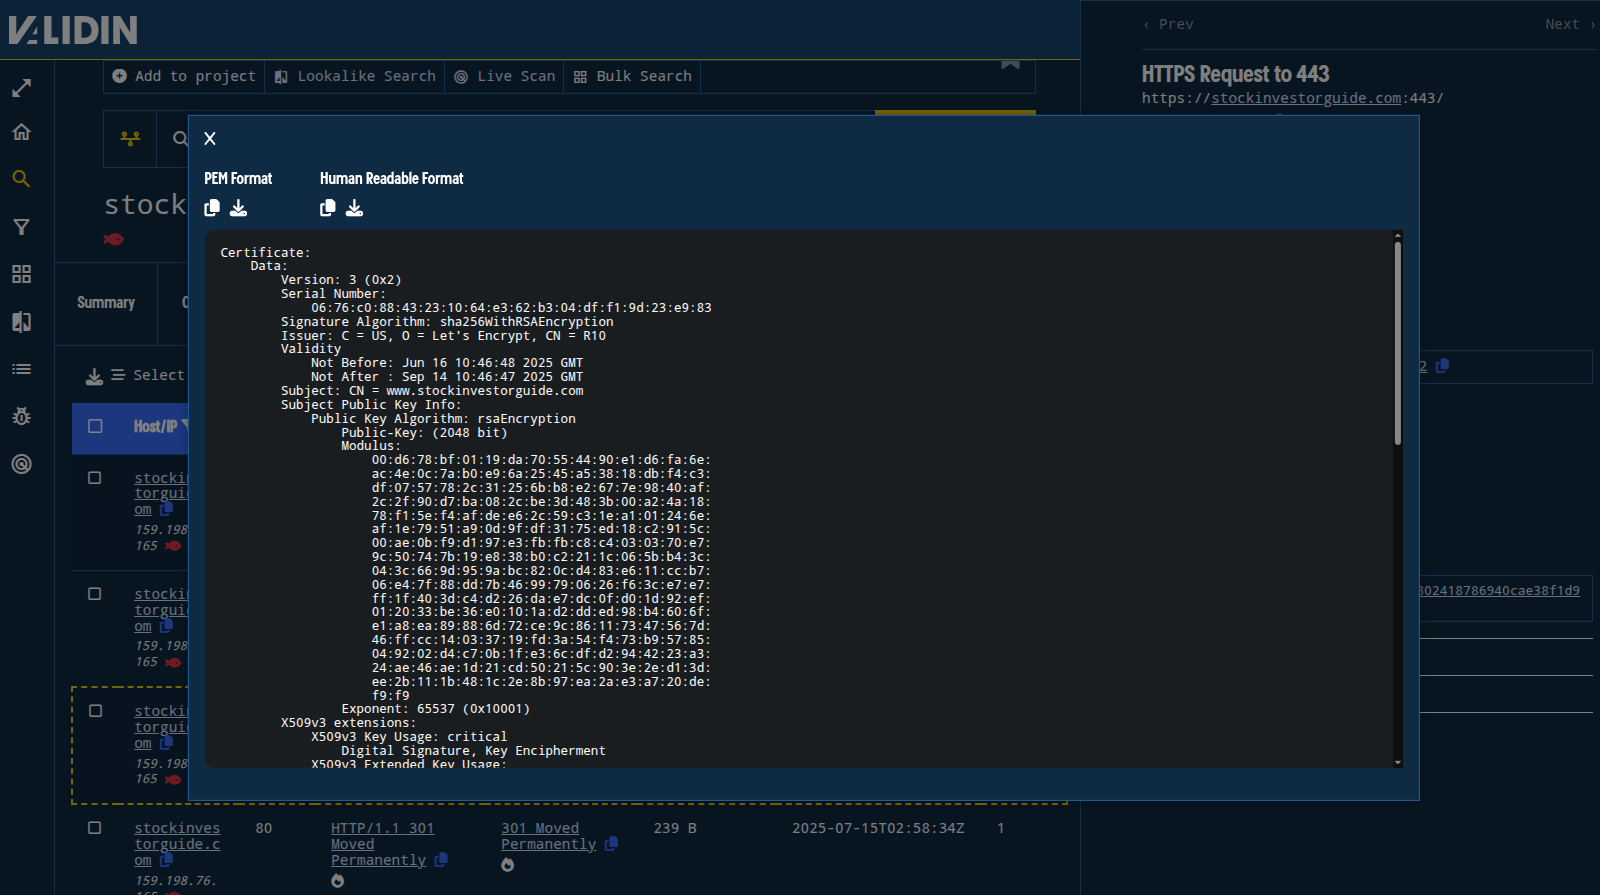Click the 2025-07-15T02:58:34Z timestamp
This screenshot has width=1600, height=895.
tap(878, 828)
